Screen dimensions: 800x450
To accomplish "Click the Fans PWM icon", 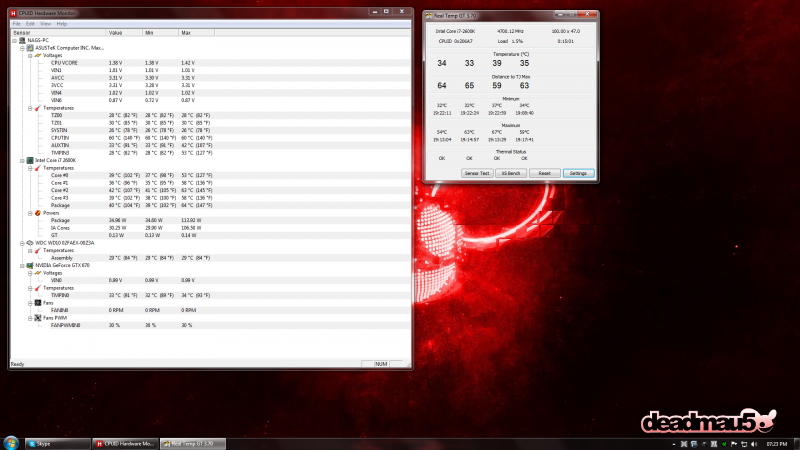I will point(38,318).
